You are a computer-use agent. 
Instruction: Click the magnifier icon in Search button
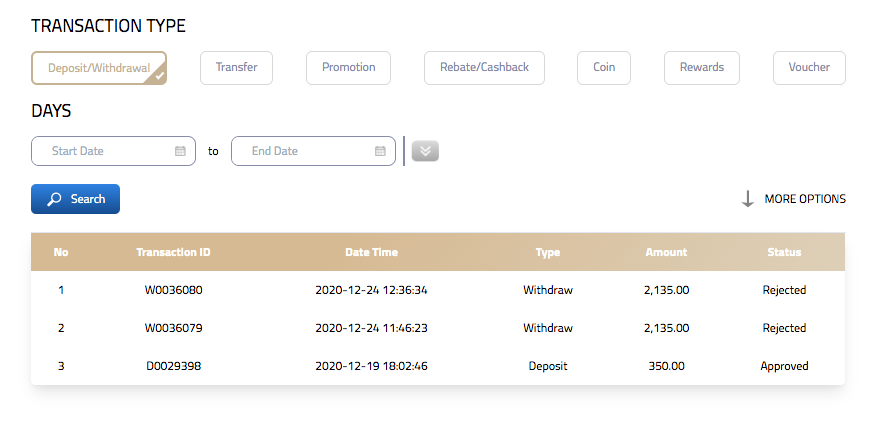(x=55, y=199)
